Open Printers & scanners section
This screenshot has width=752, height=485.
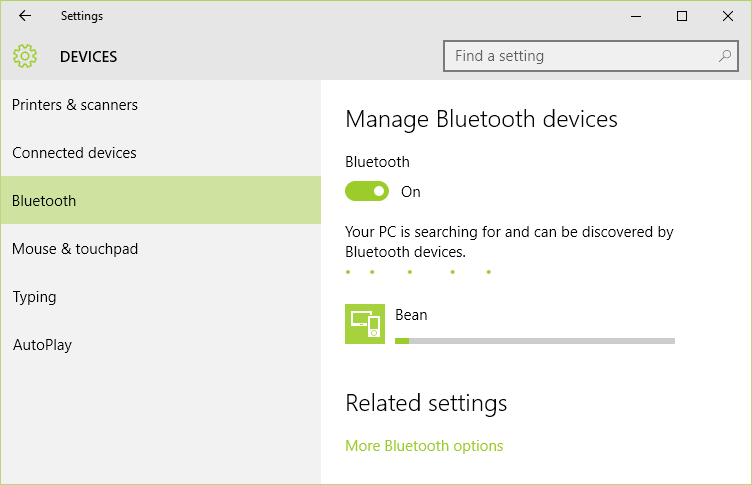coord(75,105)
